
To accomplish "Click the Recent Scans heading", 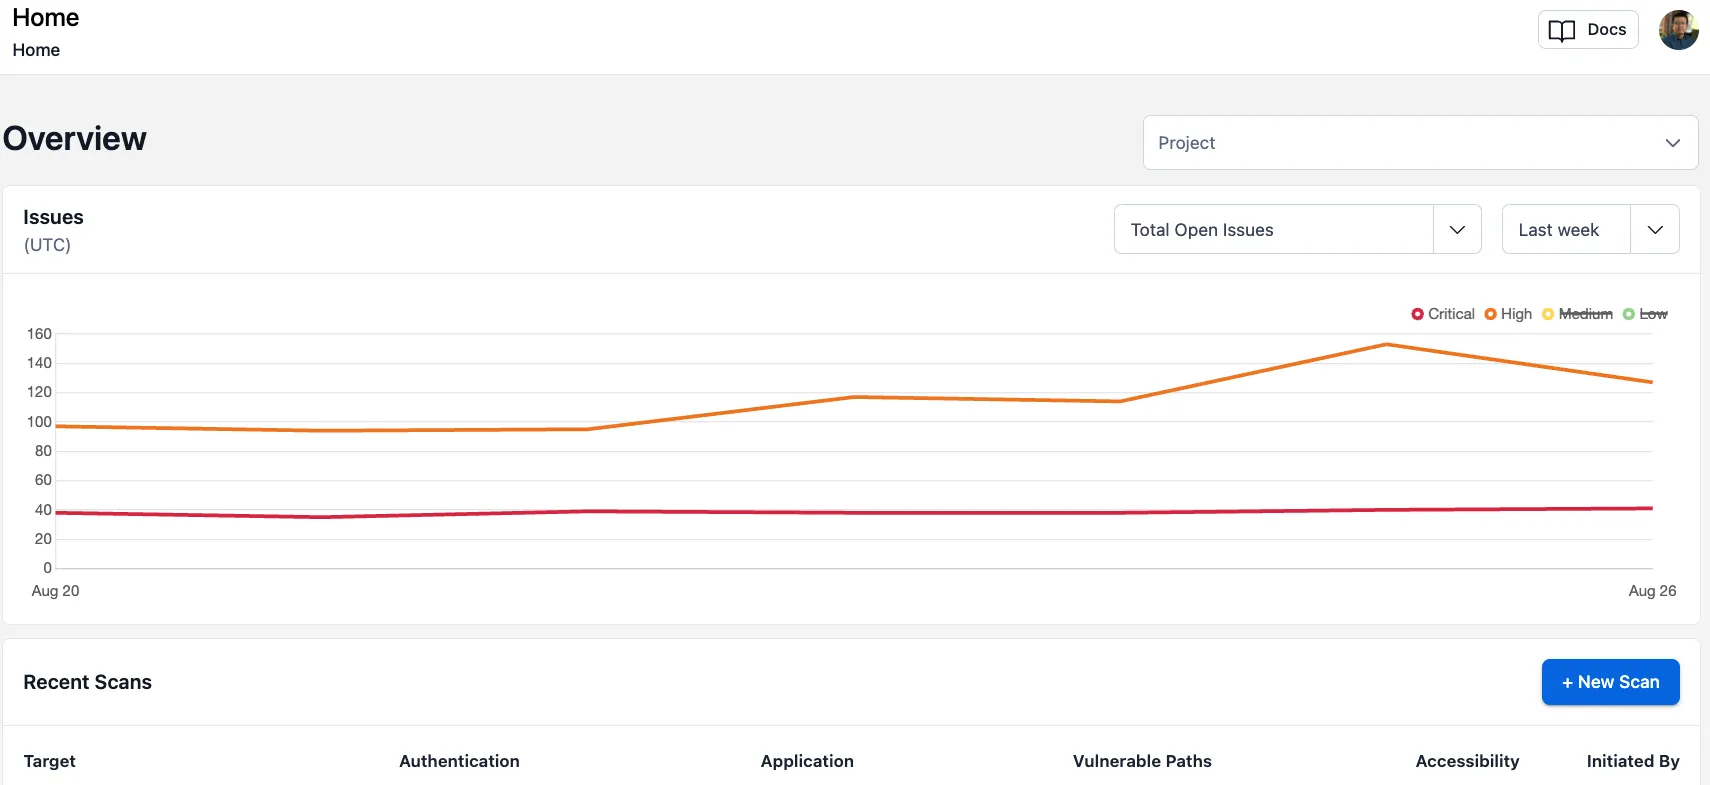I will [88, 682].
